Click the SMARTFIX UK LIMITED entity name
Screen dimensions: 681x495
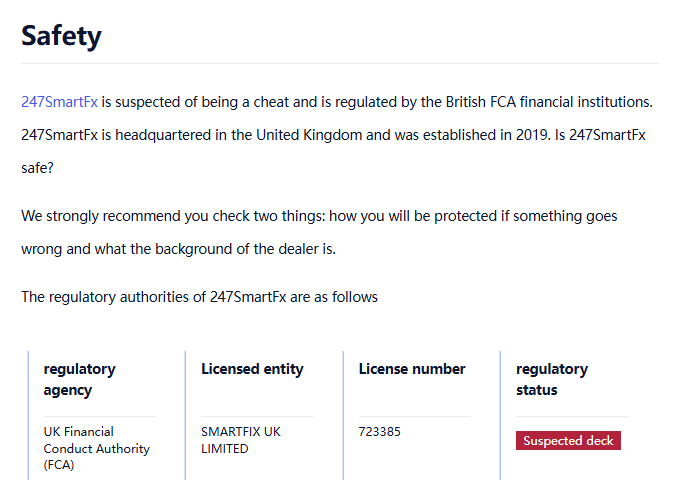coord(241,440)
